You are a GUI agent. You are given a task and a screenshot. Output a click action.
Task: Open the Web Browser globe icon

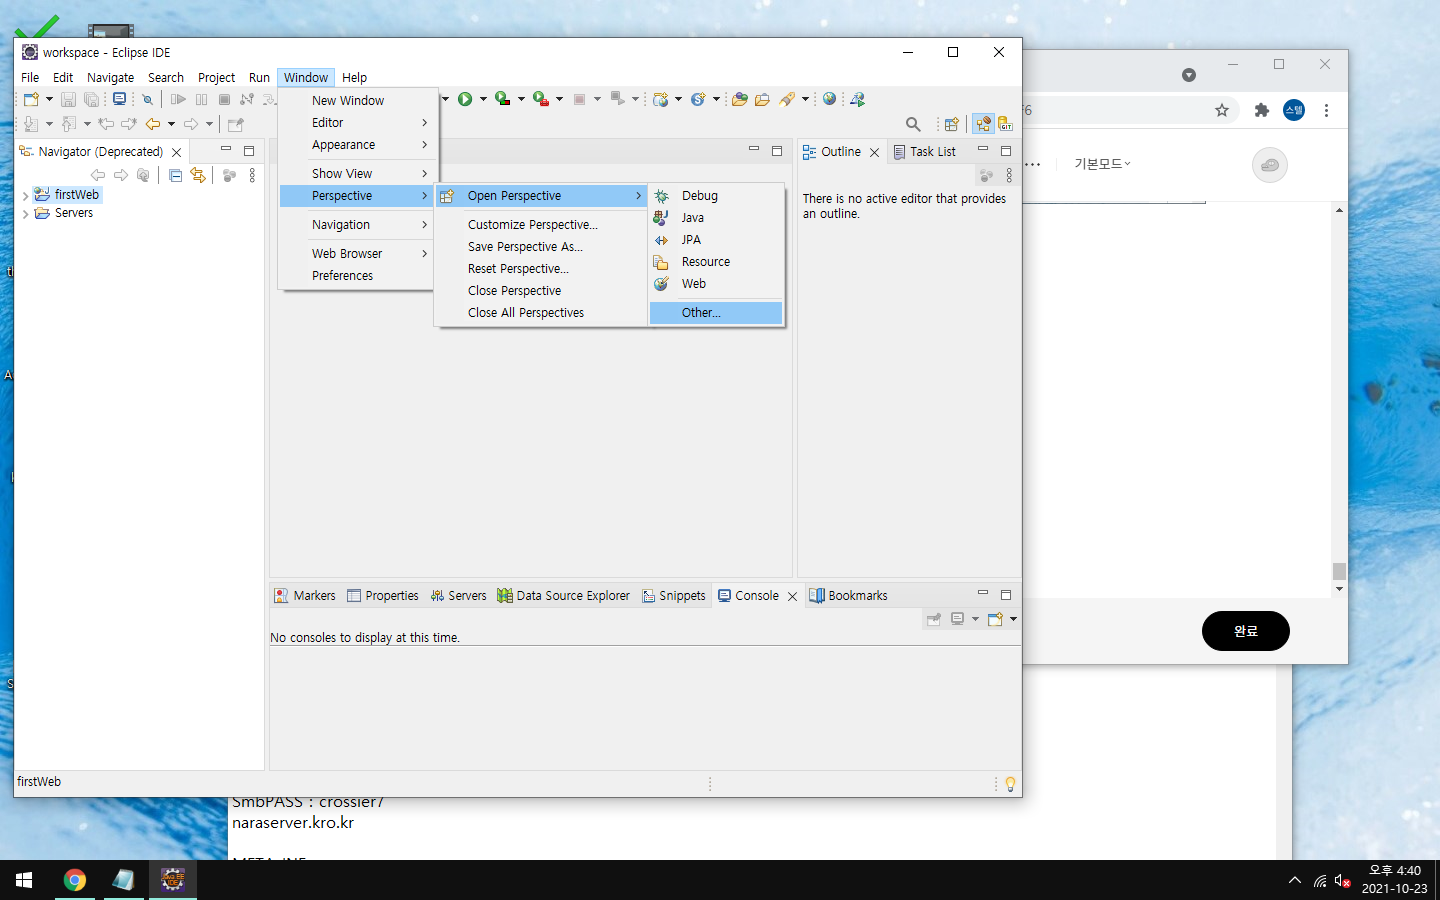point(829,99)
